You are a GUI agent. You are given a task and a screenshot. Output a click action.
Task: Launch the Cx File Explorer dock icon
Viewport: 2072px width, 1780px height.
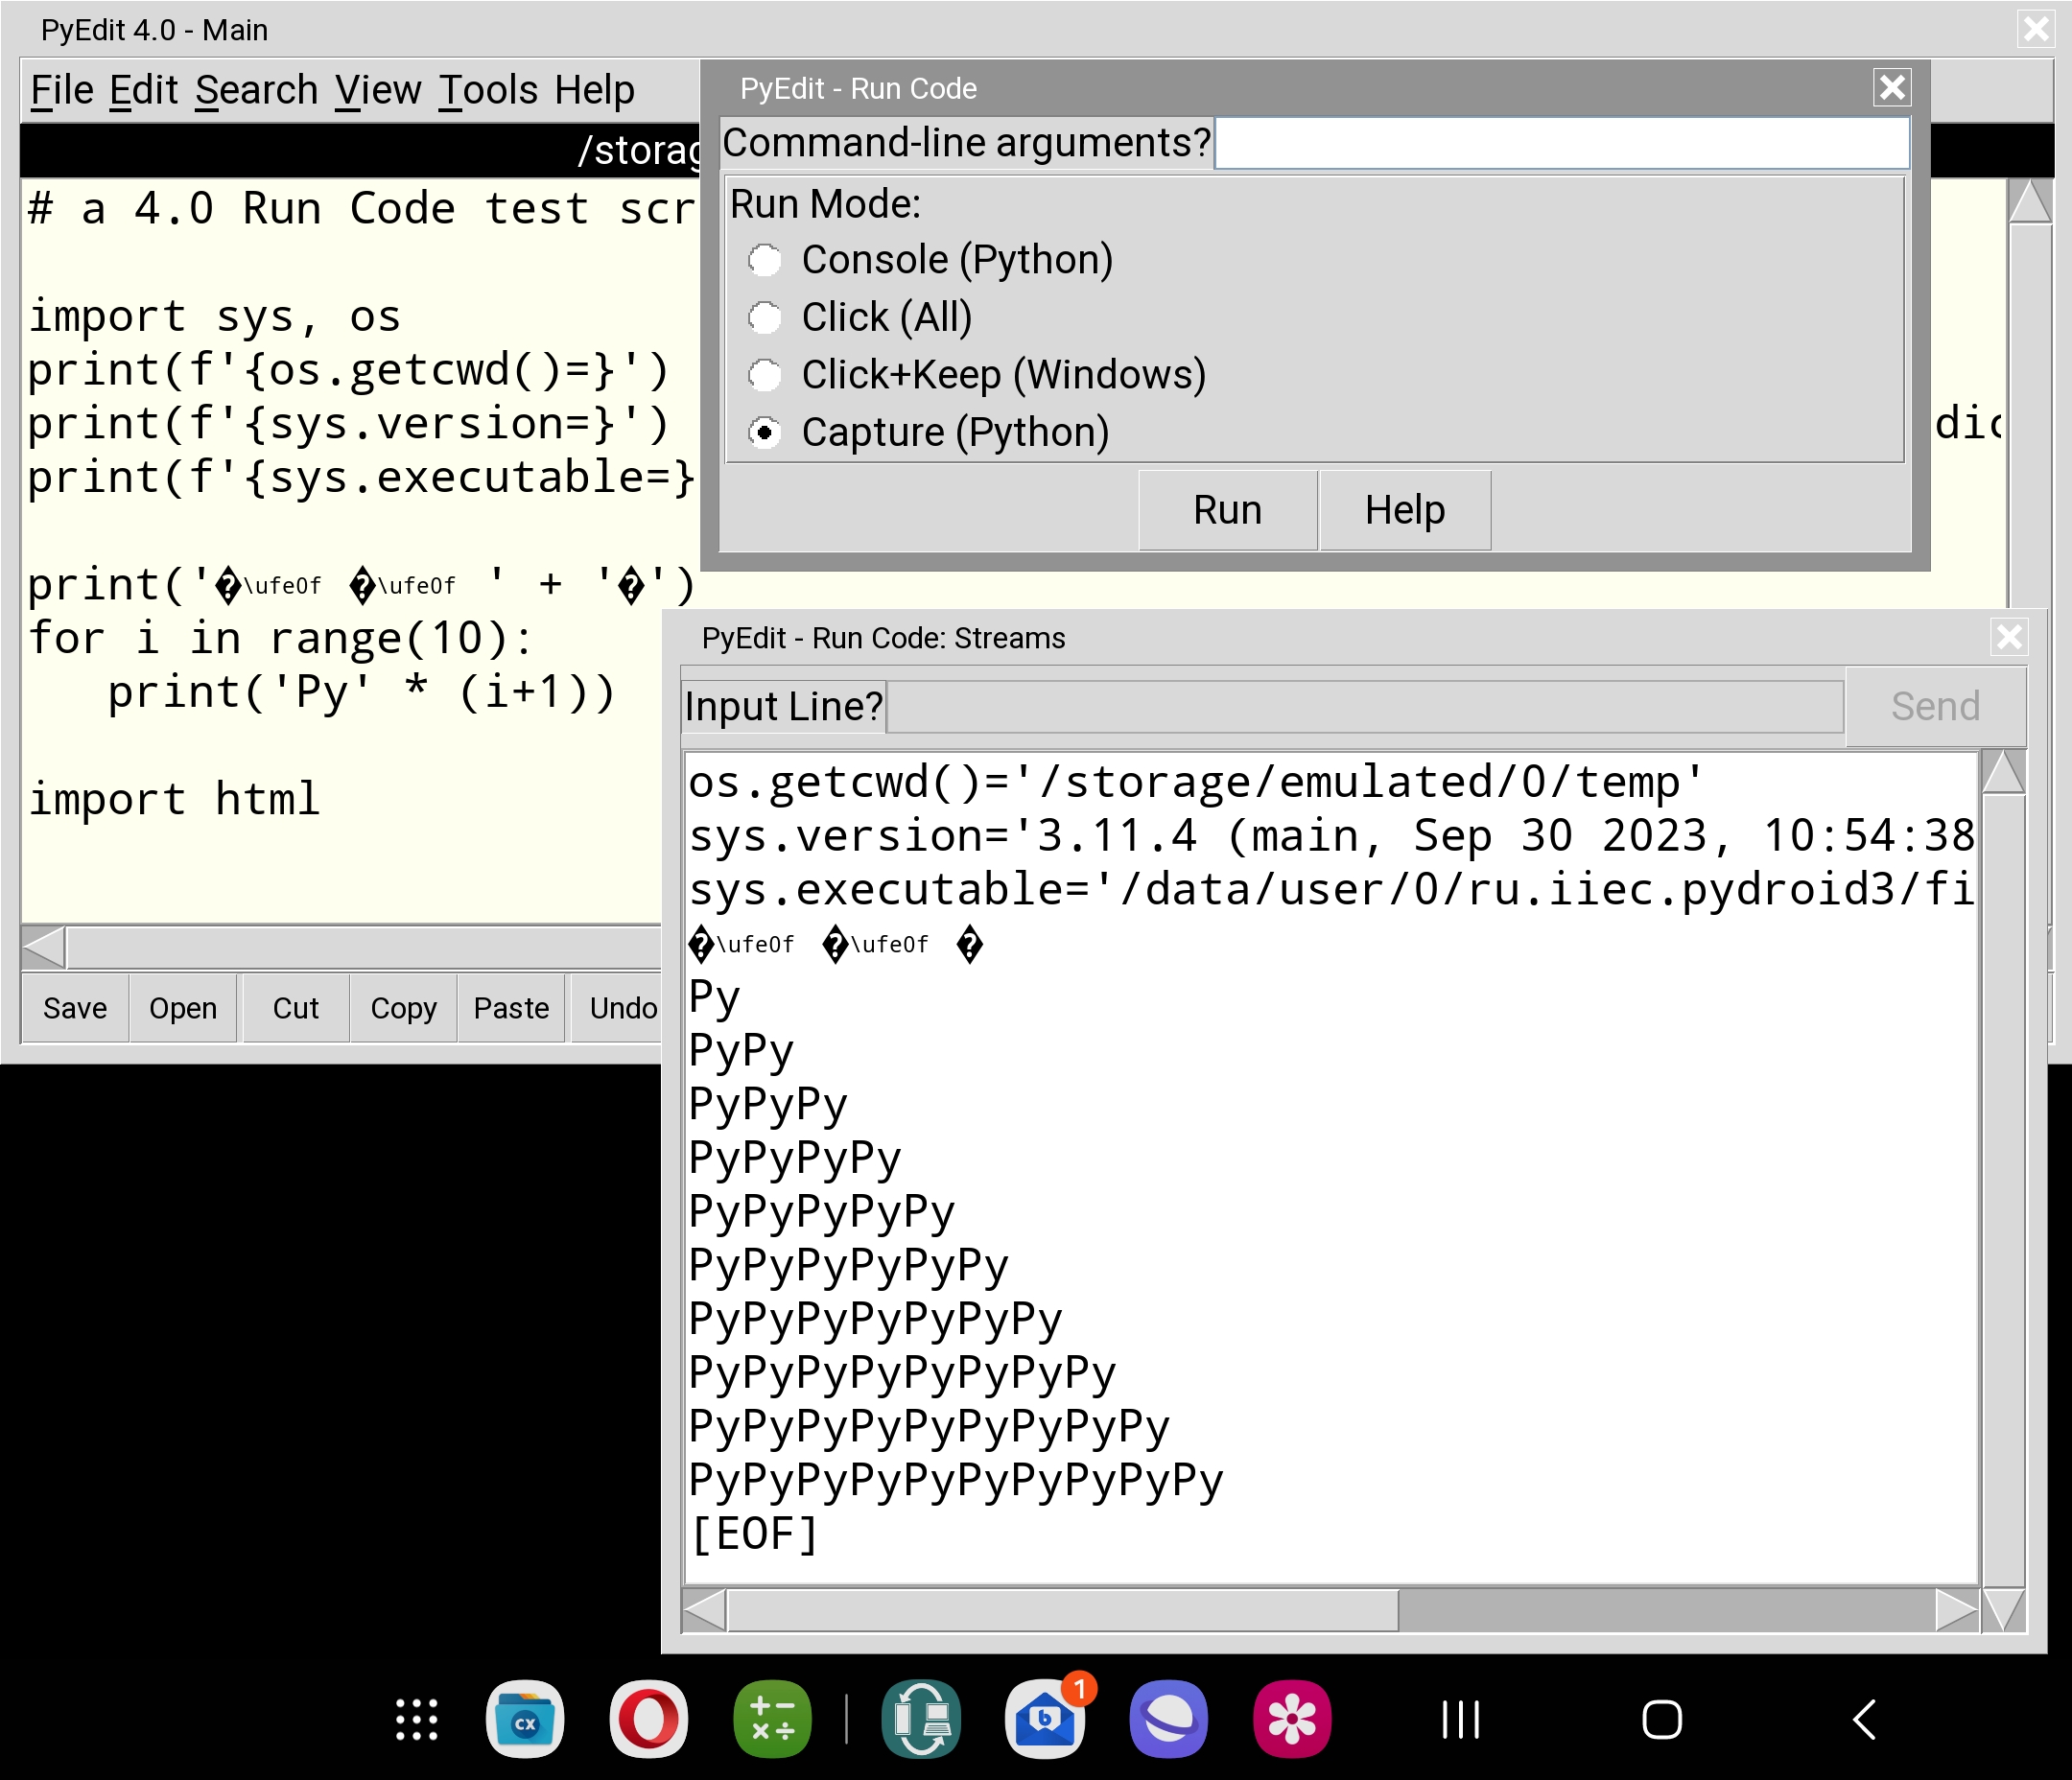tap(525, 1720)
